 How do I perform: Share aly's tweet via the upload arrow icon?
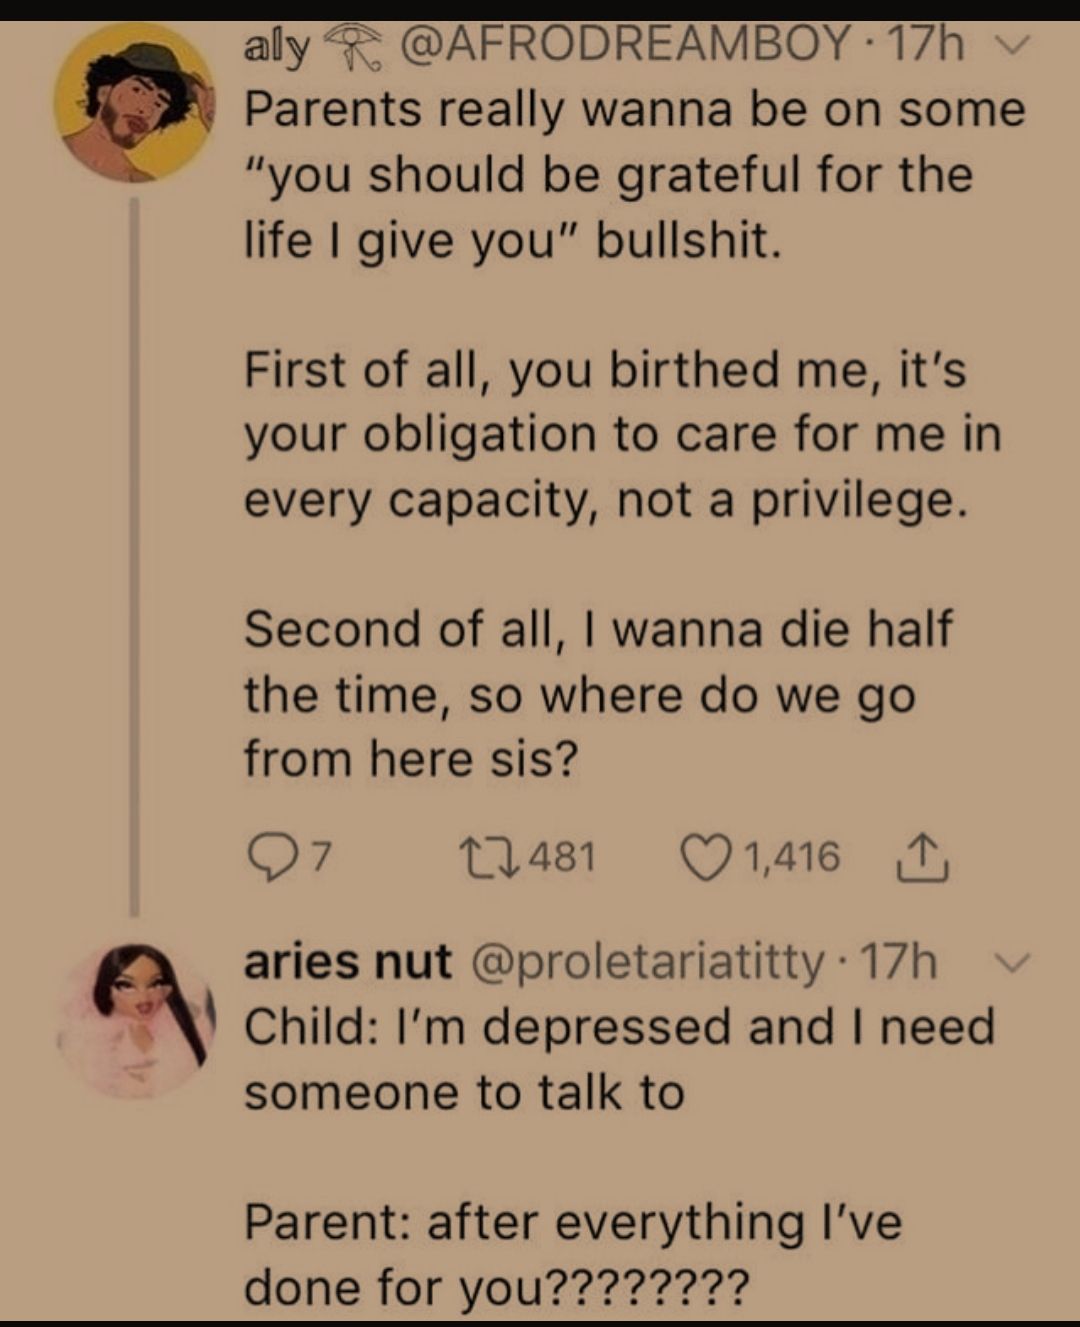coord(921,859)
